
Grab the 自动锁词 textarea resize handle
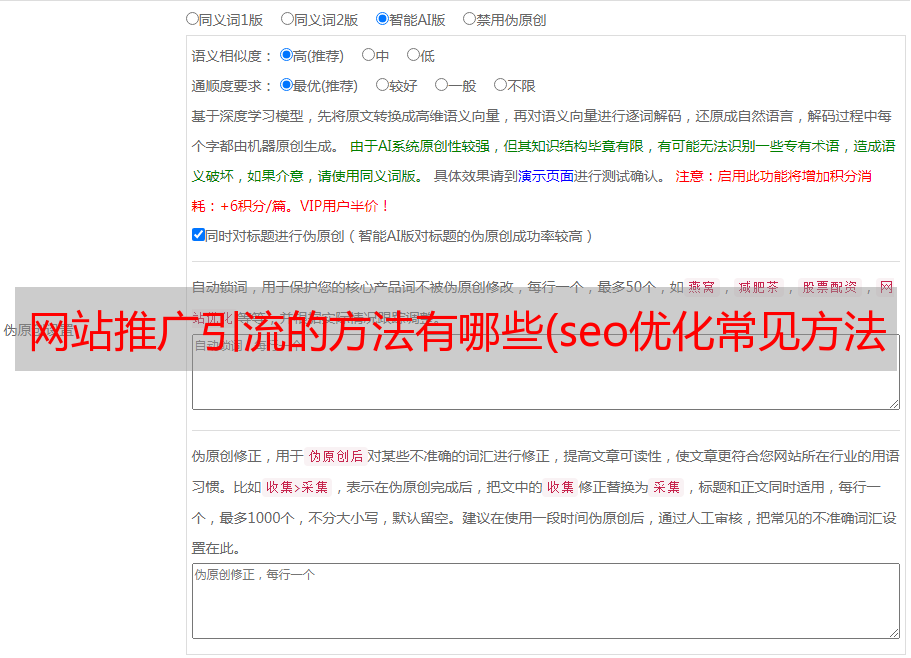pos(894,404)
